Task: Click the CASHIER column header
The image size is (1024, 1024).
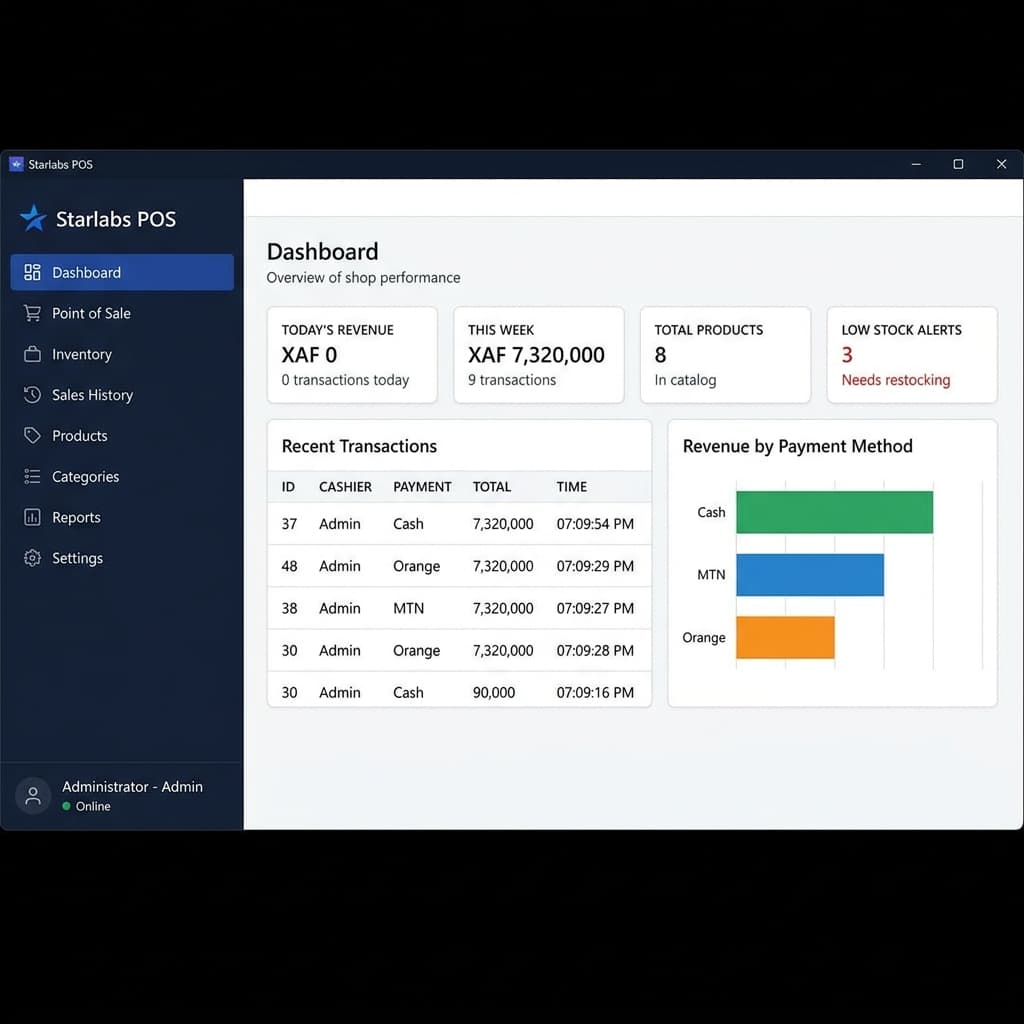Action: 345,487
